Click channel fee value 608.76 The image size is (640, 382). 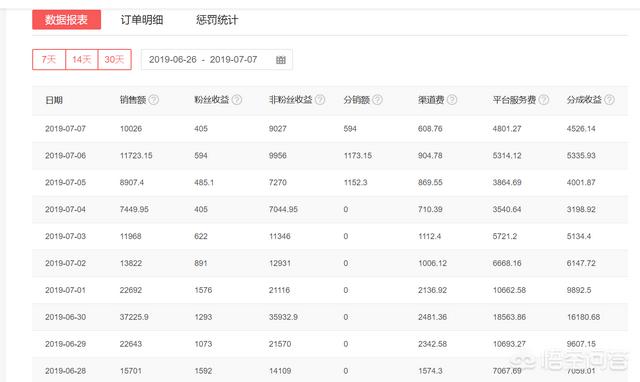pos(430,129)
